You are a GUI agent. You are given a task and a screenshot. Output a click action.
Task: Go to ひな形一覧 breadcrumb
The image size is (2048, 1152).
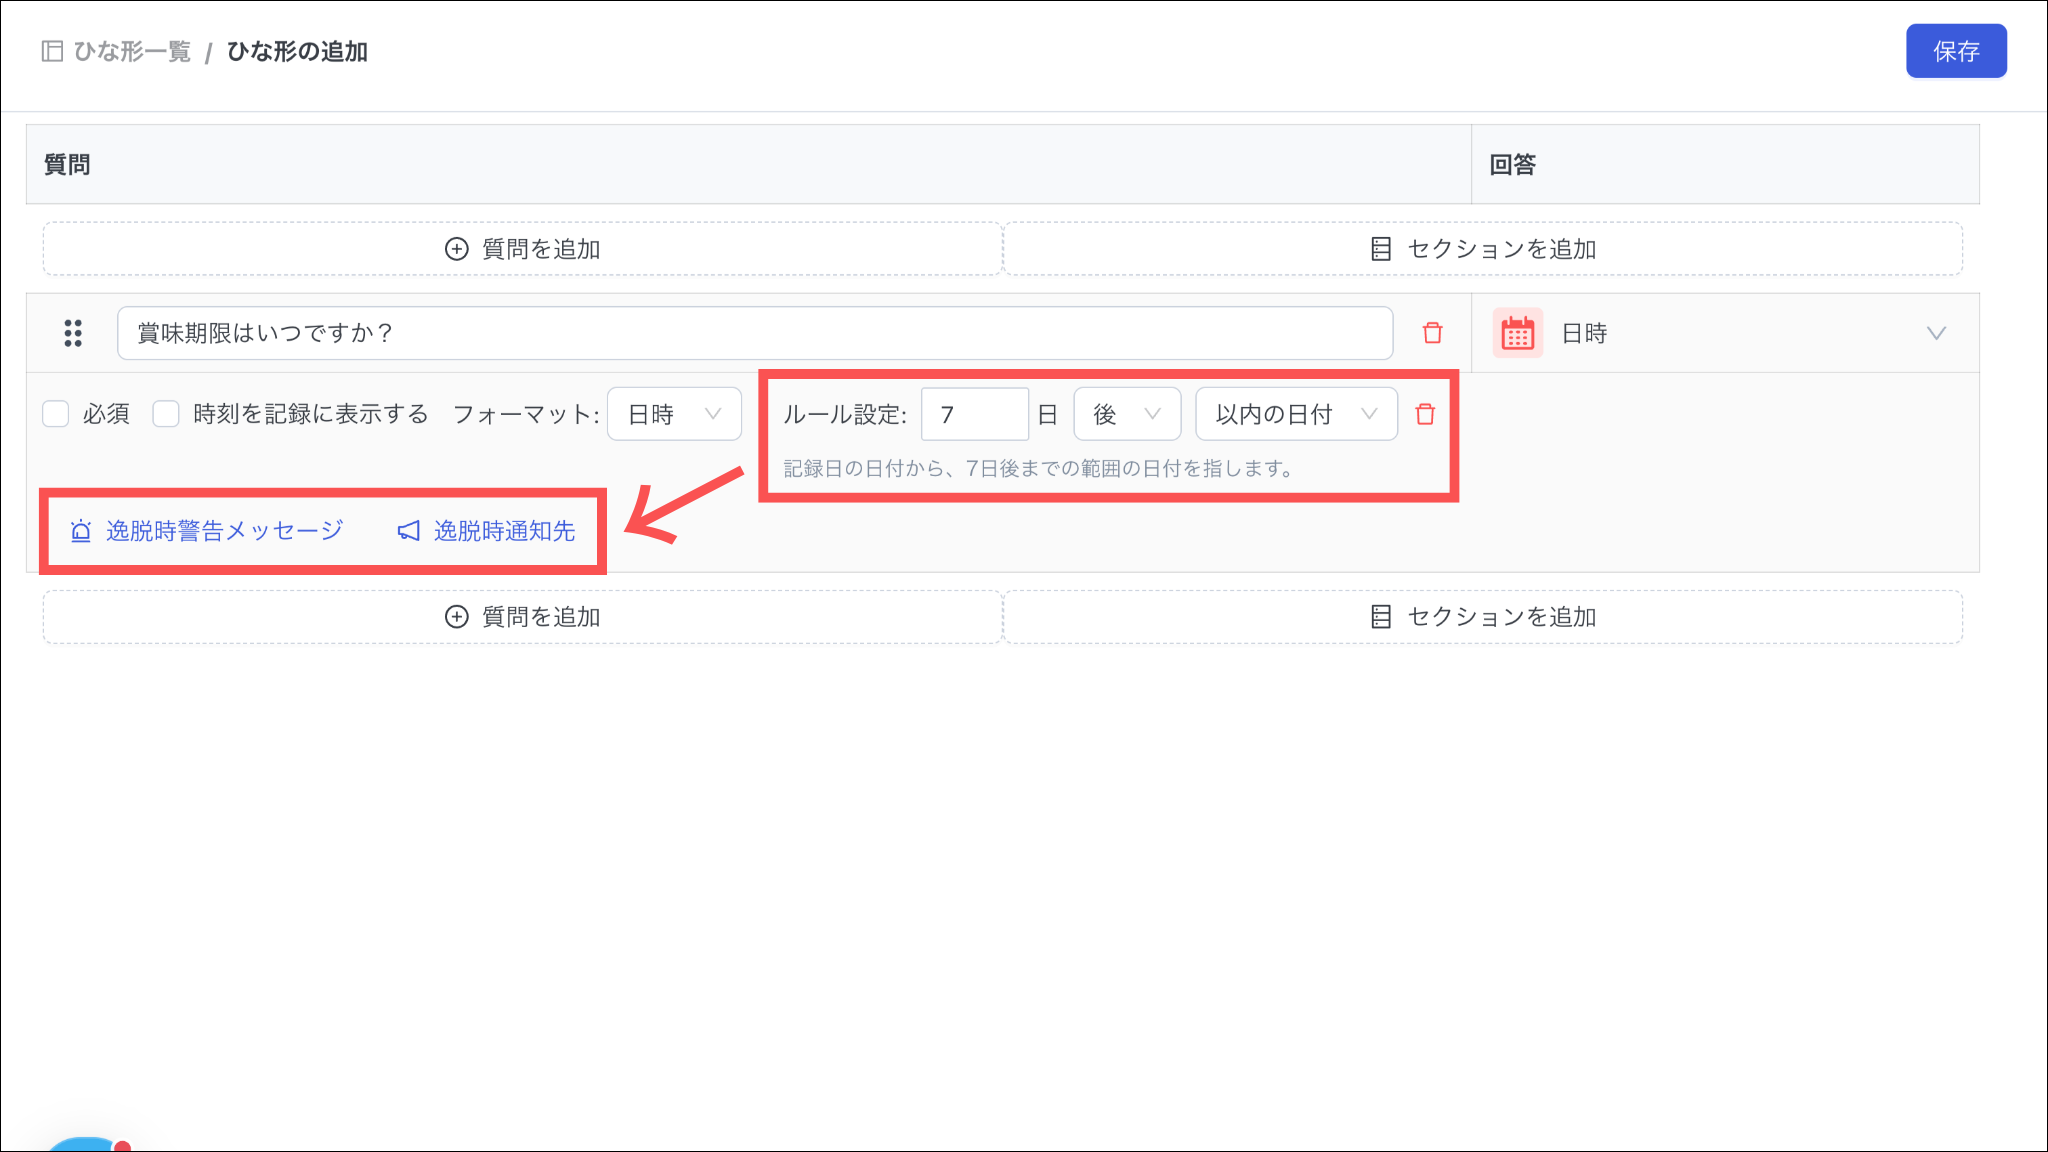(x=132, y=51)
